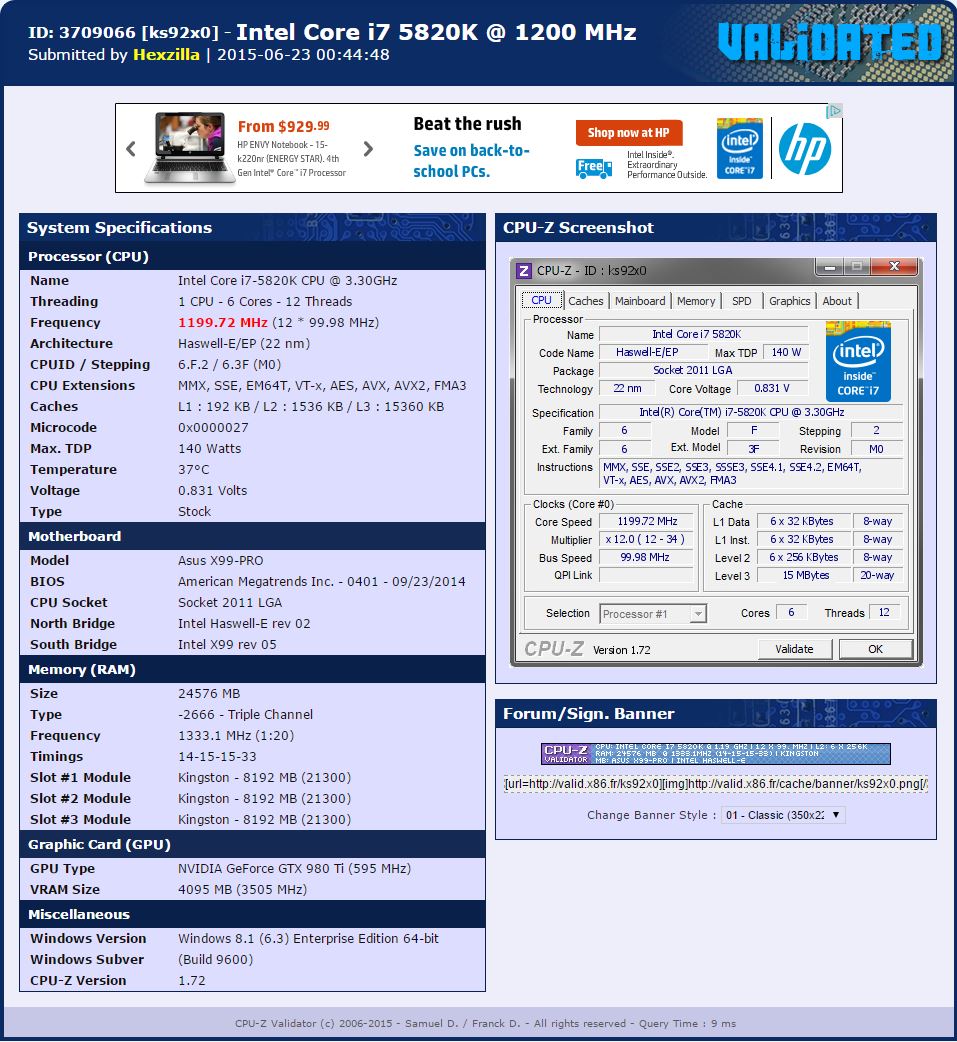Close the CPU-Z window

coord(895,267)
